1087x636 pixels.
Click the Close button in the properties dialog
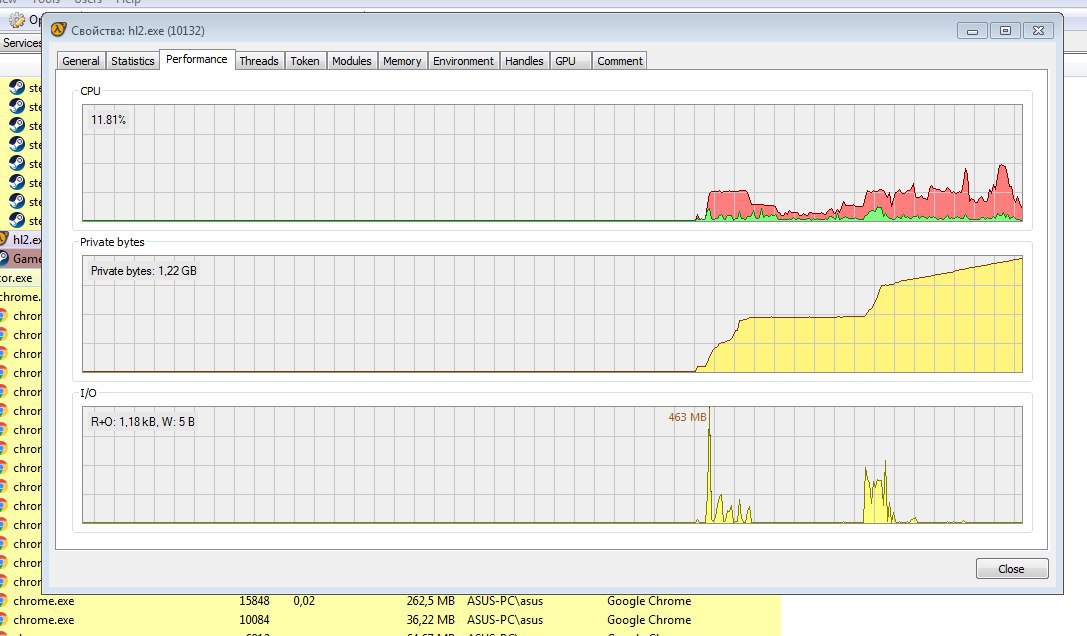click(1011, 569)
